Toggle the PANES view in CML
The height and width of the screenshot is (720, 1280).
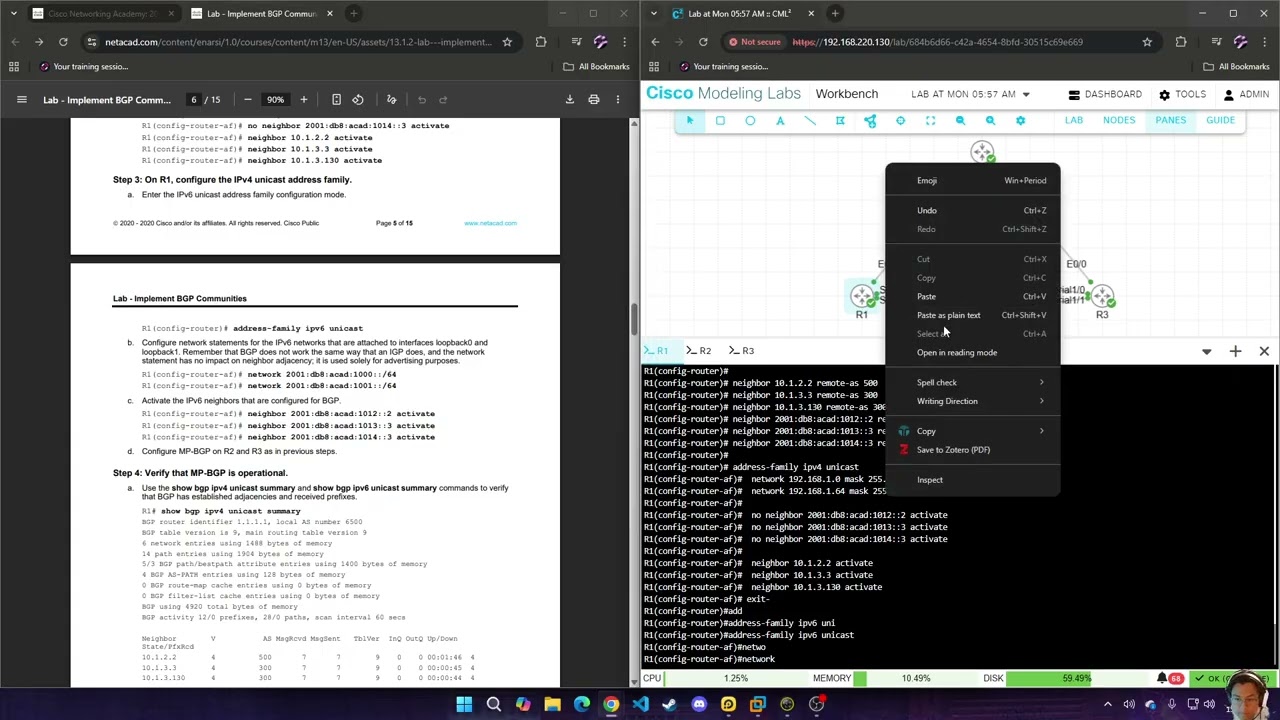1170,120
